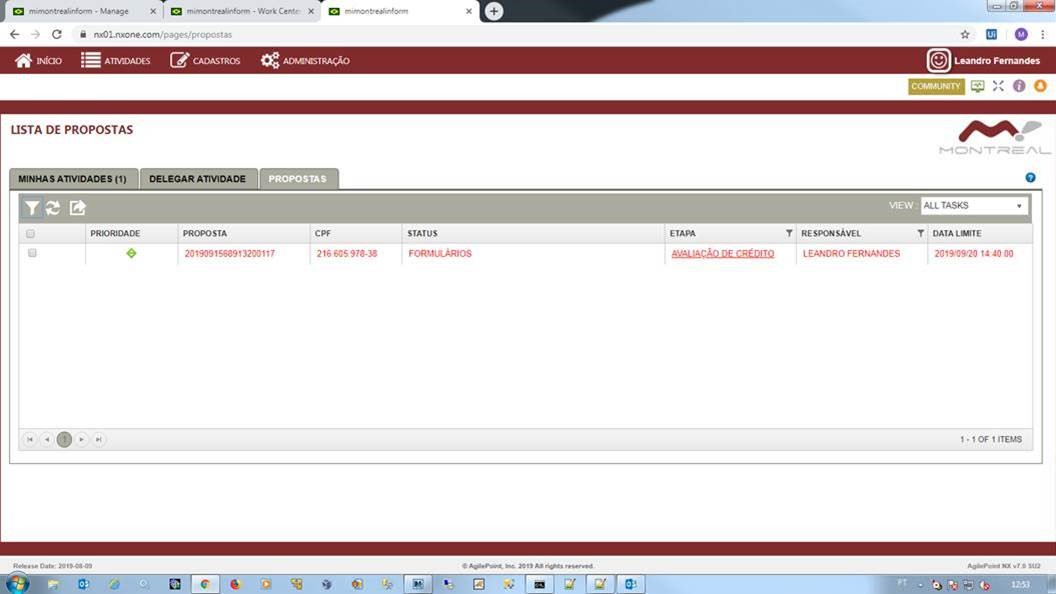Open the Cadastros menu

tap(205, 61)
